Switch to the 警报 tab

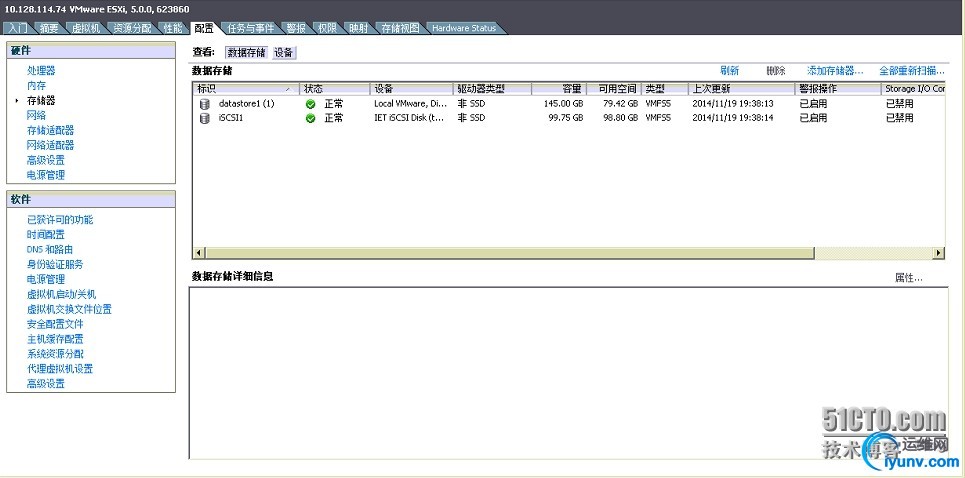(x=296, y=28)
